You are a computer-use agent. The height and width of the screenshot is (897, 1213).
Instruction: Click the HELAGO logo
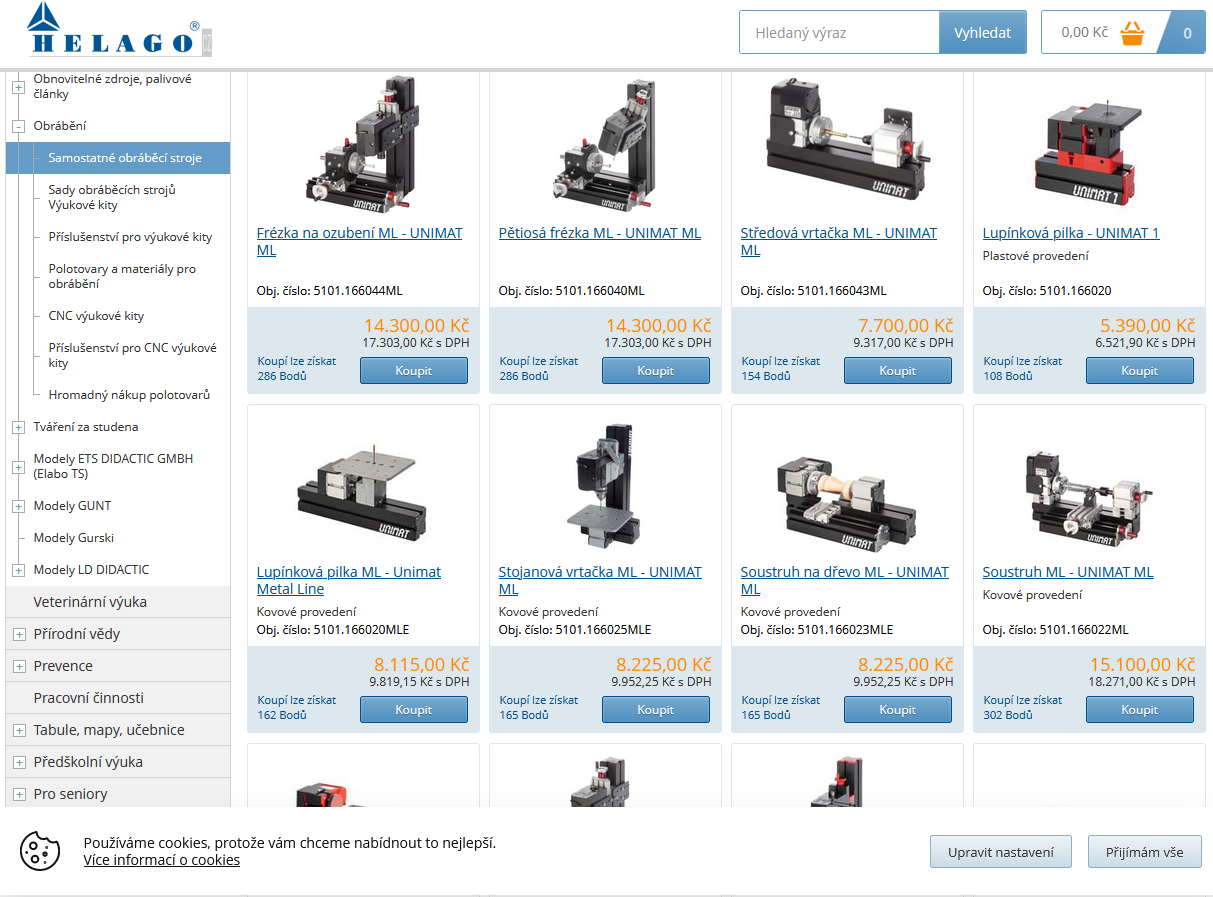pos(120,30)
